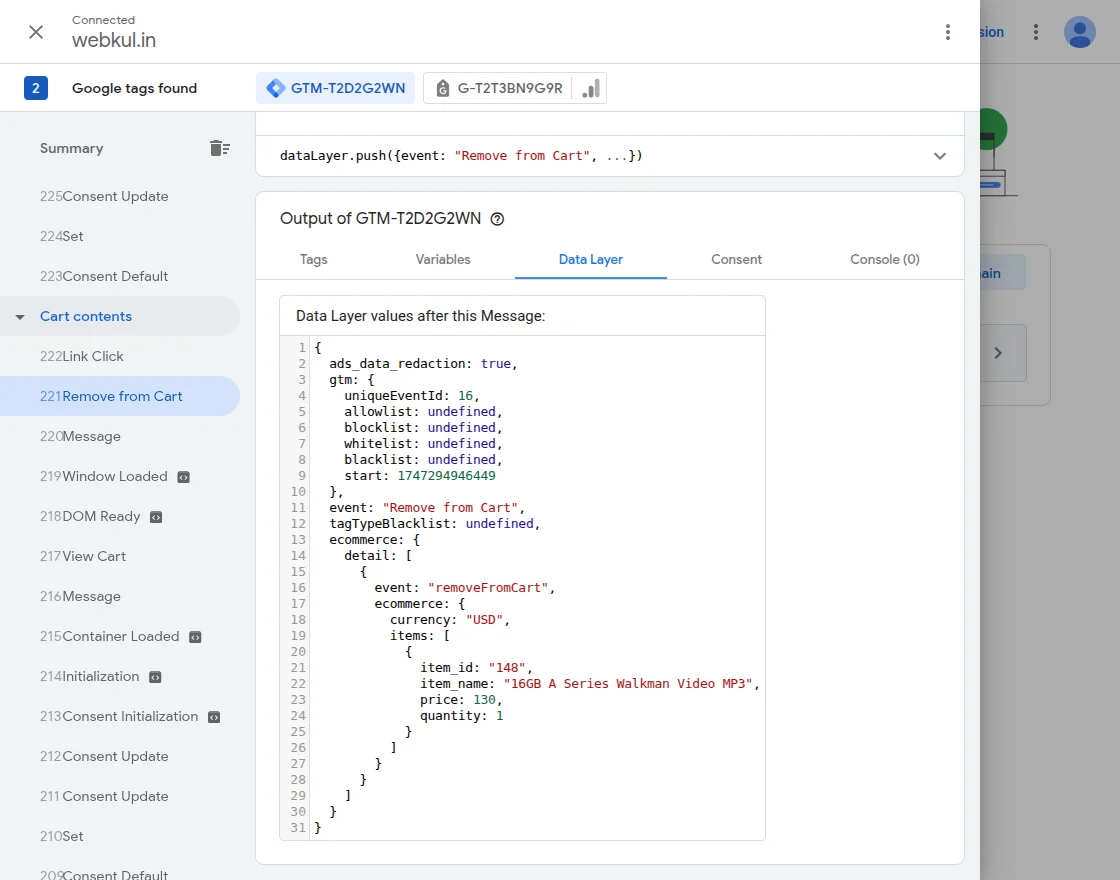The height and width of the screenshot is (880, 1120).
Task: Click the user account avatar
Action: [x=1079, y=32]
